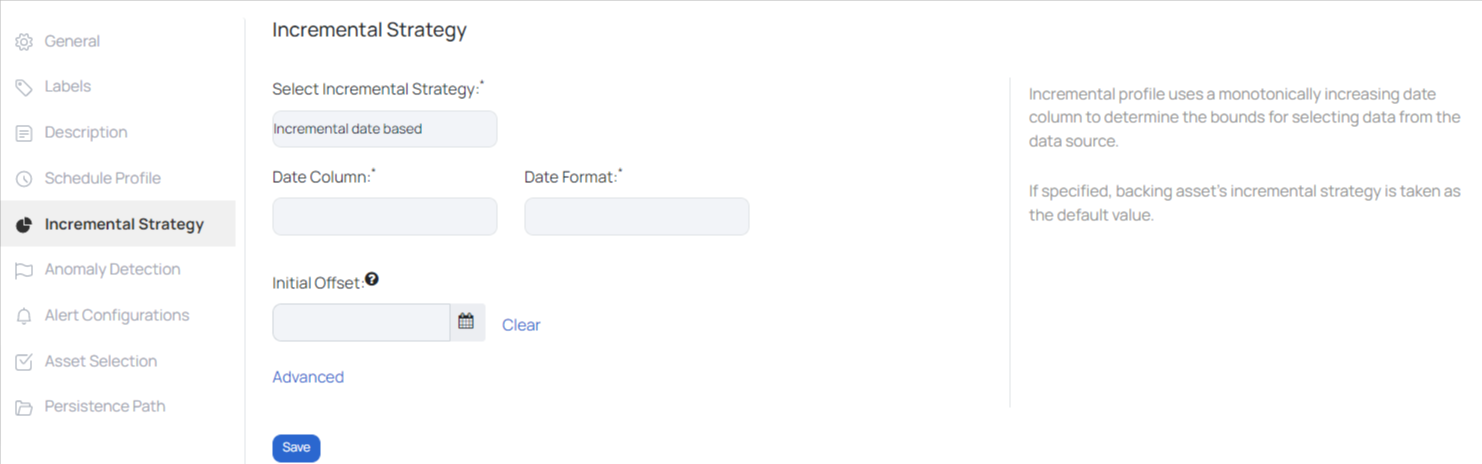The width and height of the screenshot is (1482, 464).
Task: Click the Incremental Strategy pie chart icon
Action: [24, 225]
